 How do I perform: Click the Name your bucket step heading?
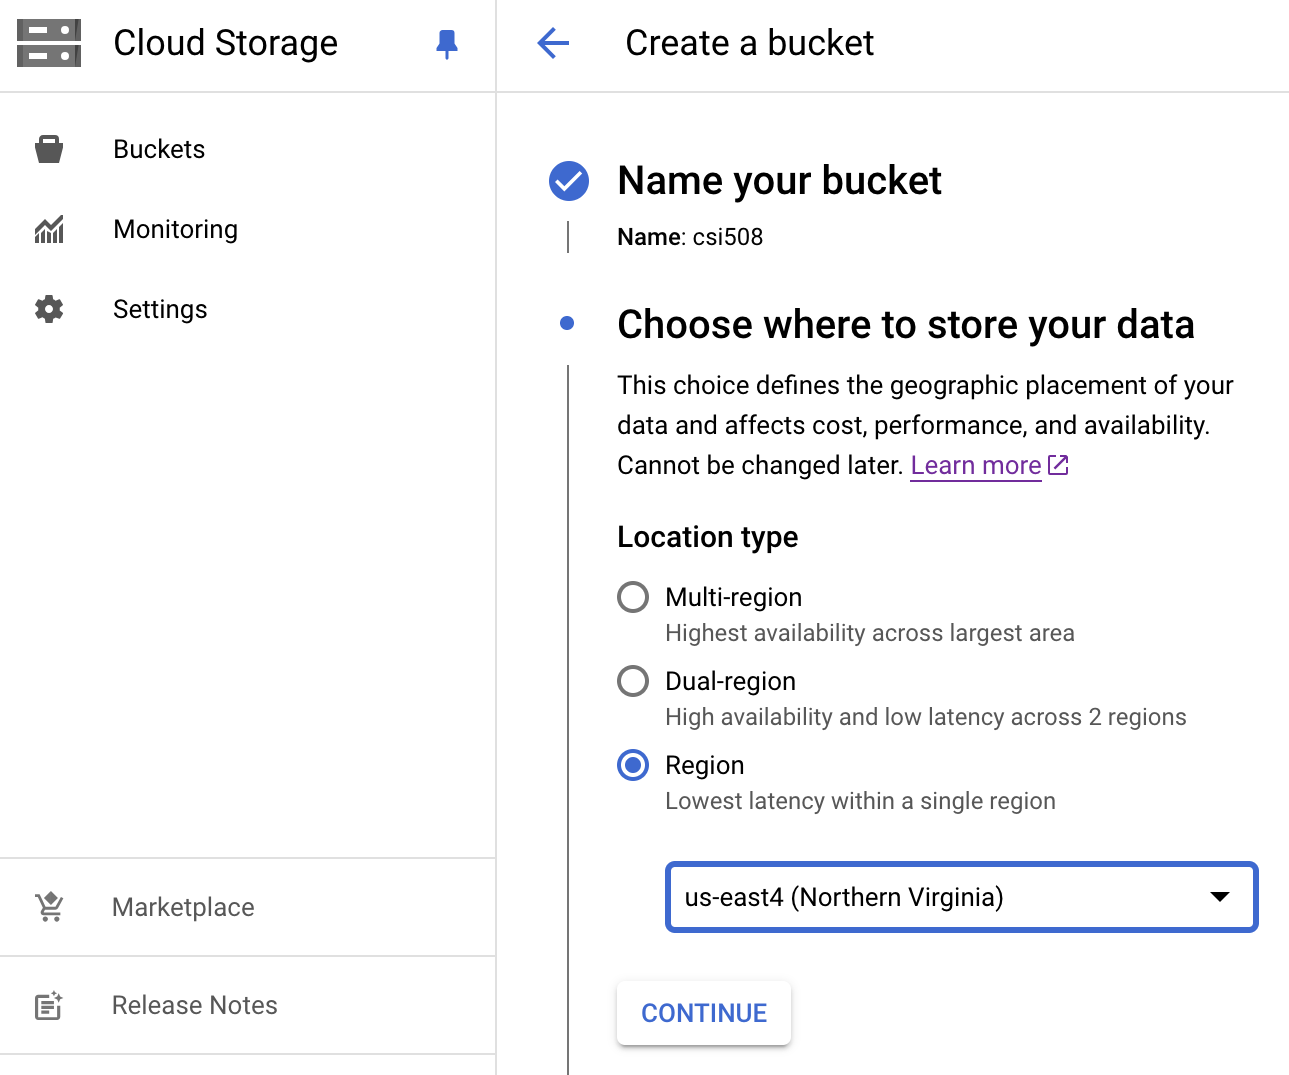pos(780,181)
